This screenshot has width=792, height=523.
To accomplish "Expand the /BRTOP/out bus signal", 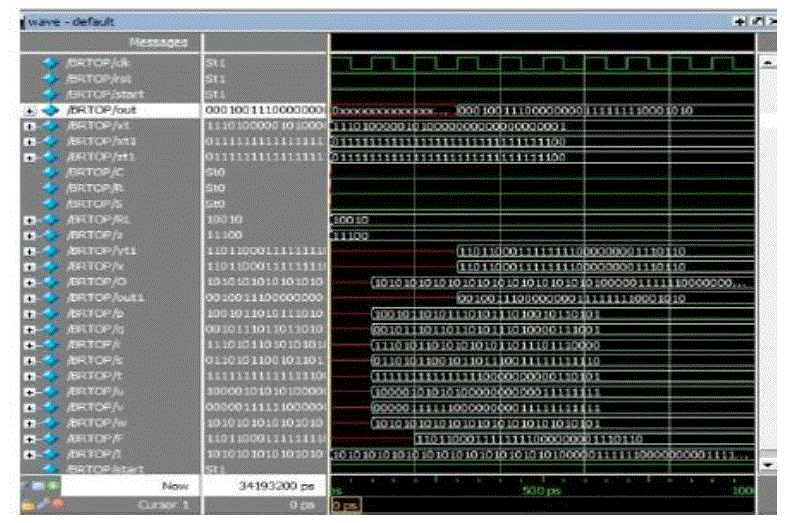I will 30,108.
